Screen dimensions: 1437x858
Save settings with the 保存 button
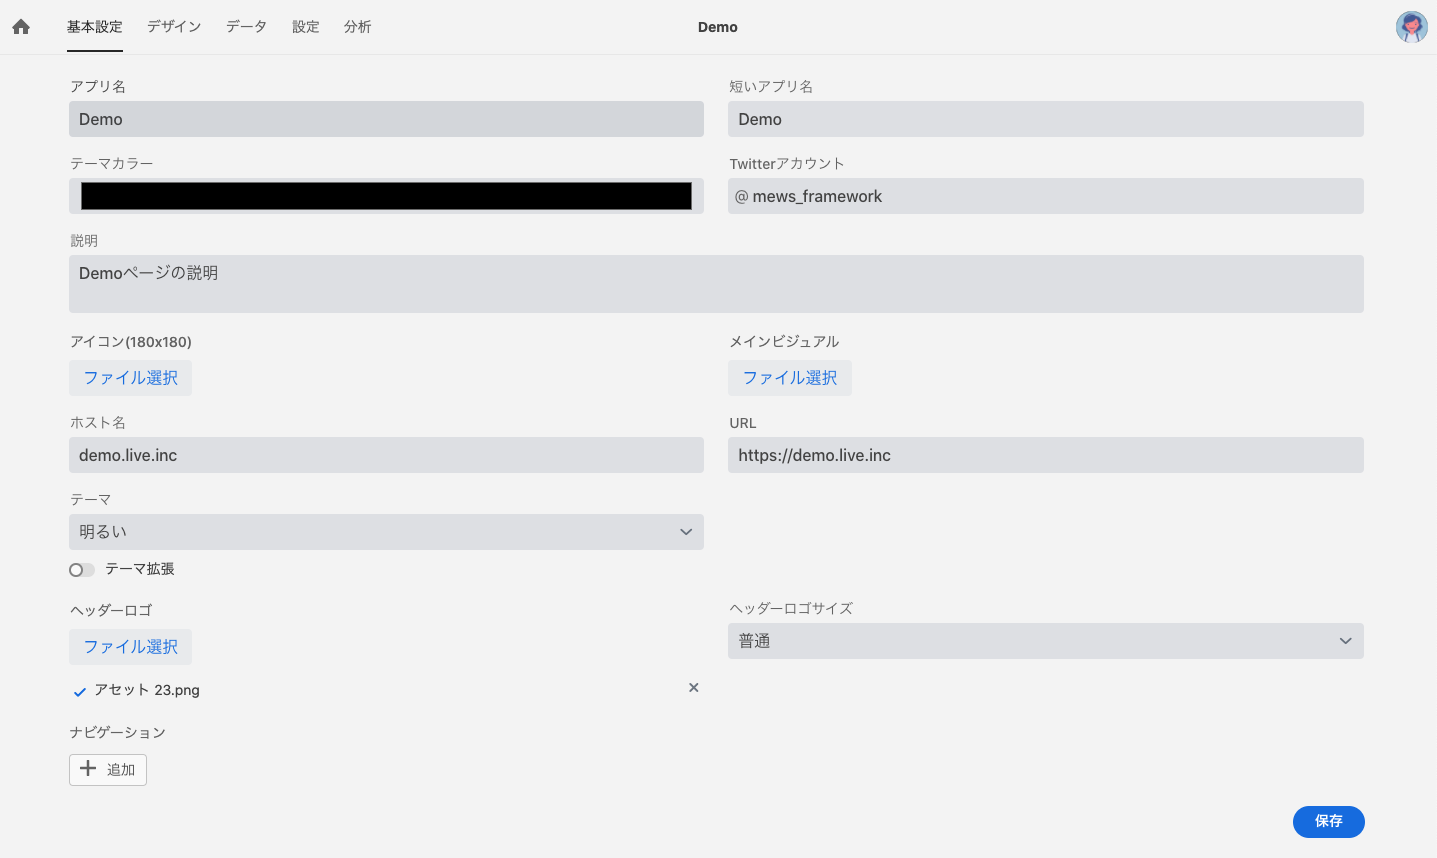click(1329, 821)
